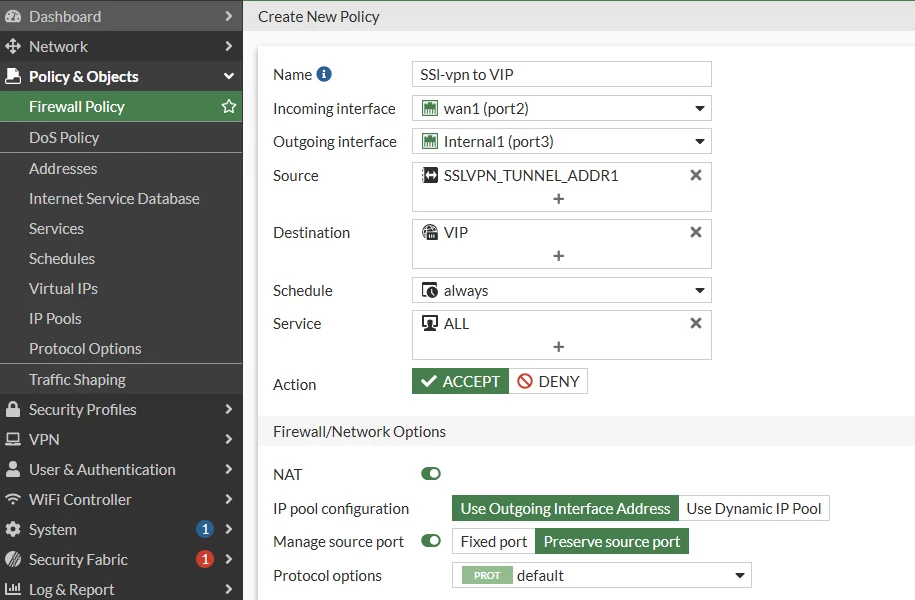Click the Dashboard gauge icon
The width and height of the screenshot is (915, 600).
pyautogui.click(x=13, y=16)
